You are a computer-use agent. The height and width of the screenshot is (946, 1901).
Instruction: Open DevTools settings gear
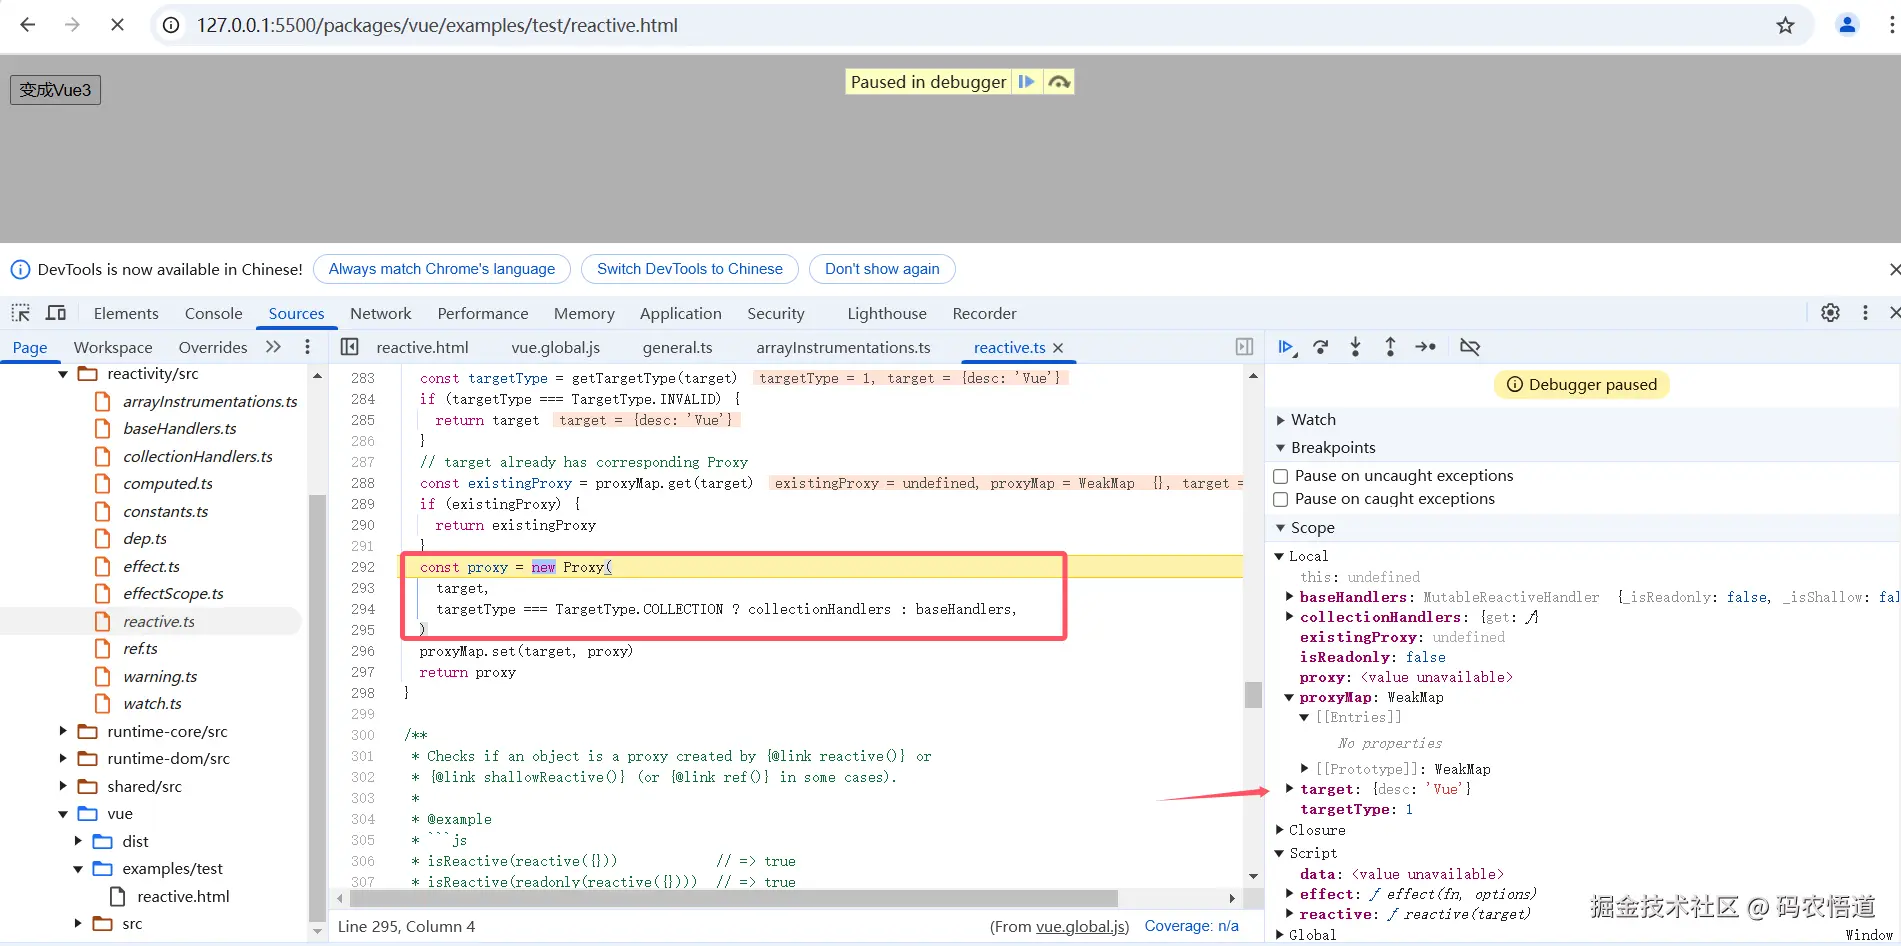[x=1830, y=313]
